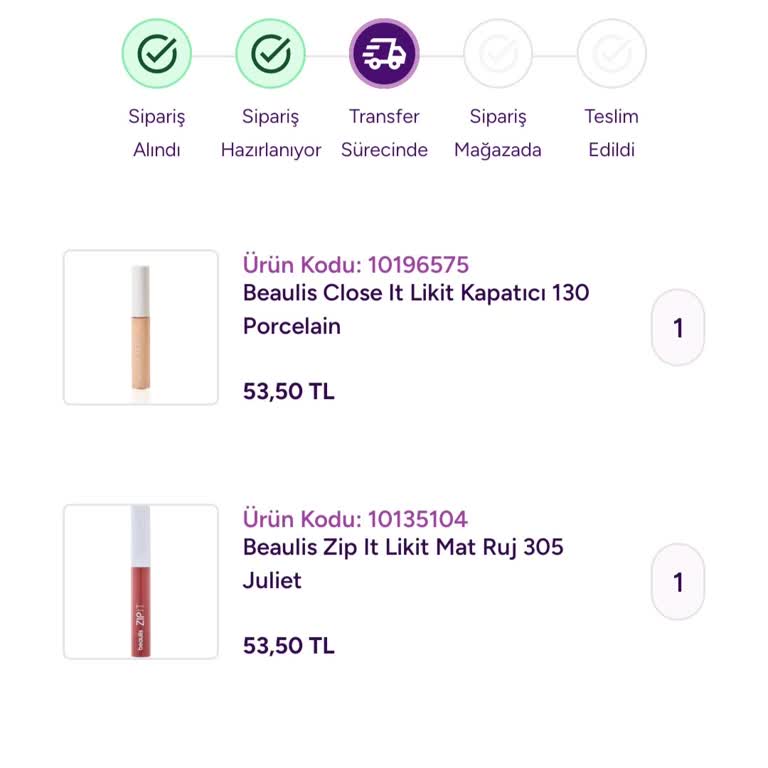Click the Sipariş Alındı label

pos(157,133)
